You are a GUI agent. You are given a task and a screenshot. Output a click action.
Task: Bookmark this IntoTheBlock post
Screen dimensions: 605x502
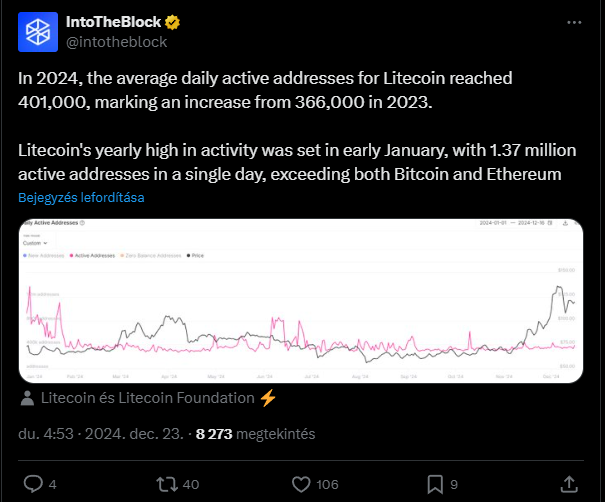[435, 484]
